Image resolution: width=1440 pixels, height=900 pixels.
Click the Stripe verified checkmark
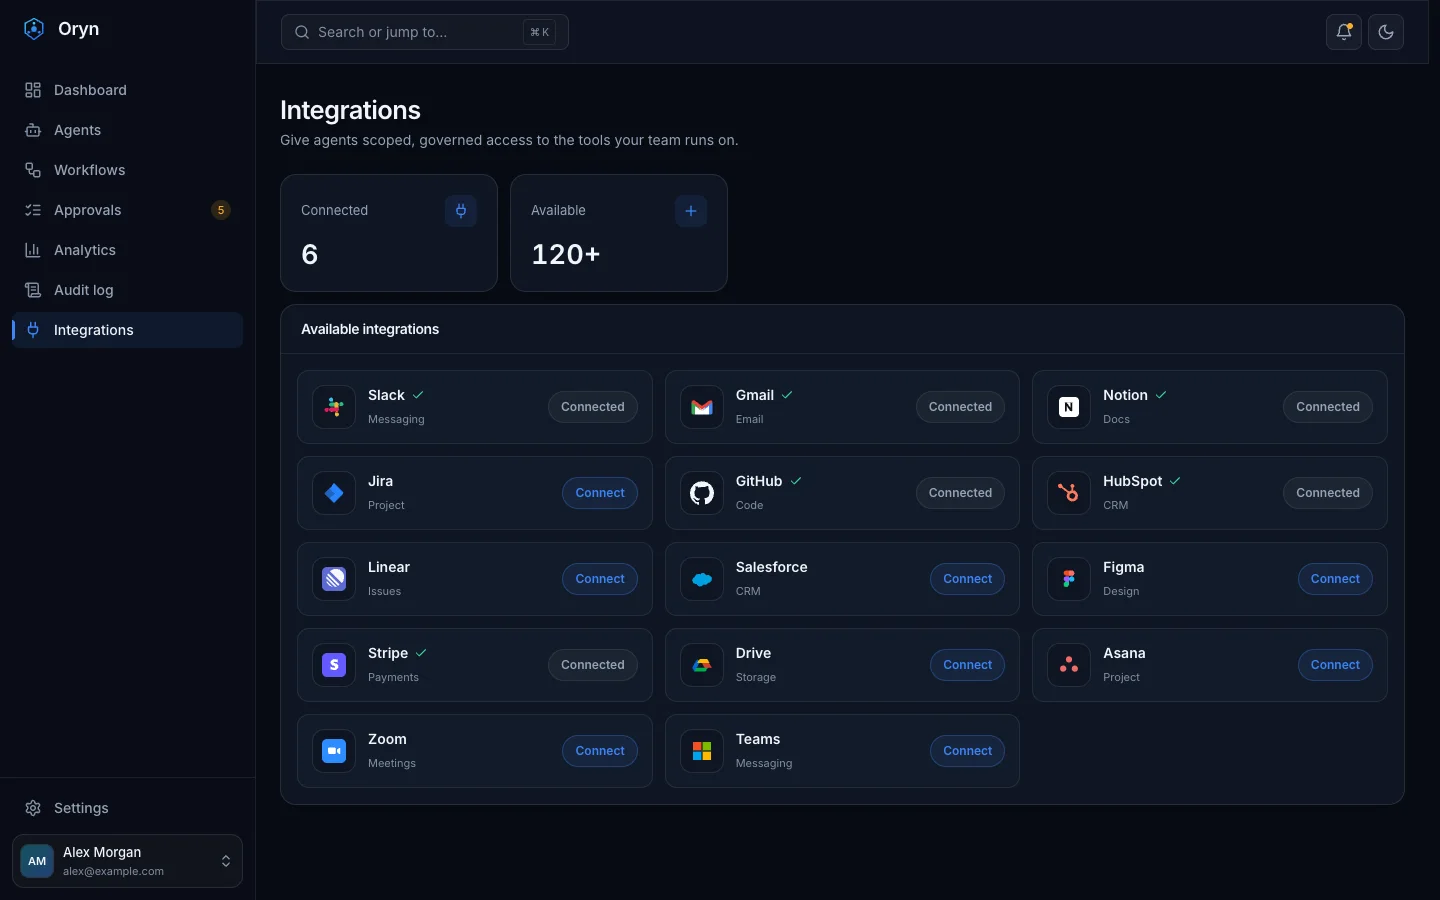tap(421, 653)
